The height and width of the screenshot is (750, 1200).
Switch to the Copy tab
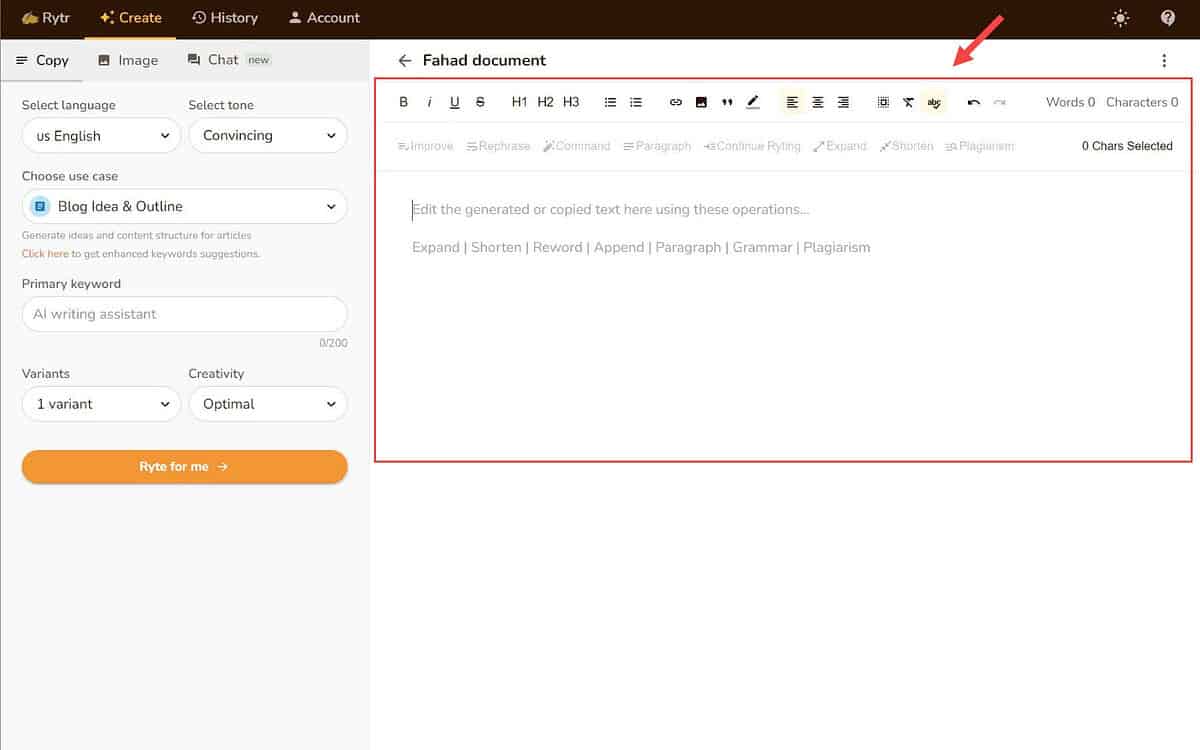[42, 60]
